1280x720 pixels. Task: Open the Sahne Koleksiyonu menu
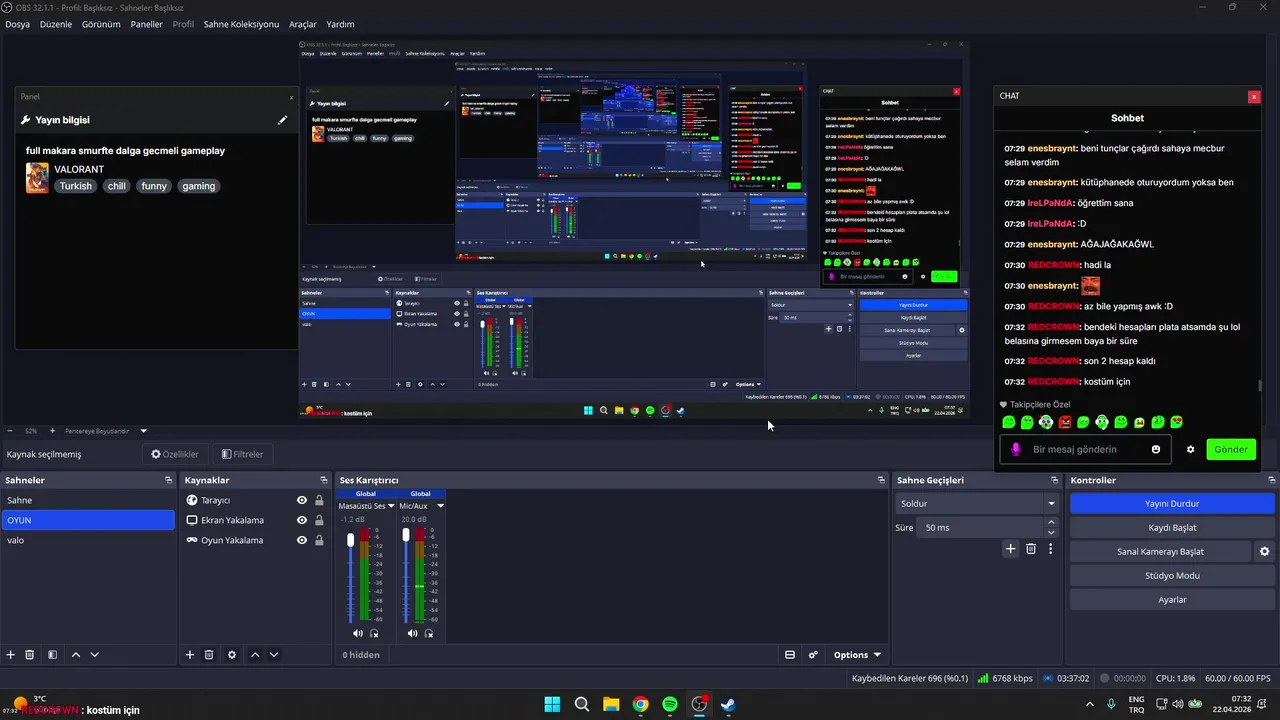(x=241, y=24)
